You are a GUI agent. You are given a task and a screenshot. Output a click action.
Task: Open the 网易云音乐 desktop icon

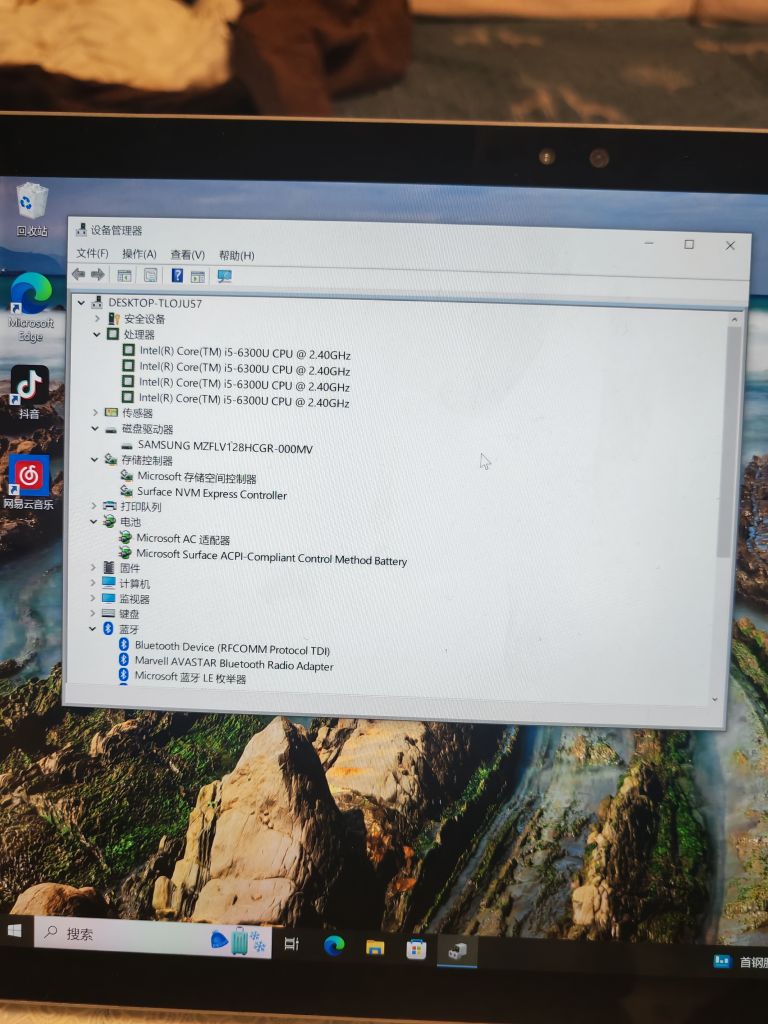point(30,482)
